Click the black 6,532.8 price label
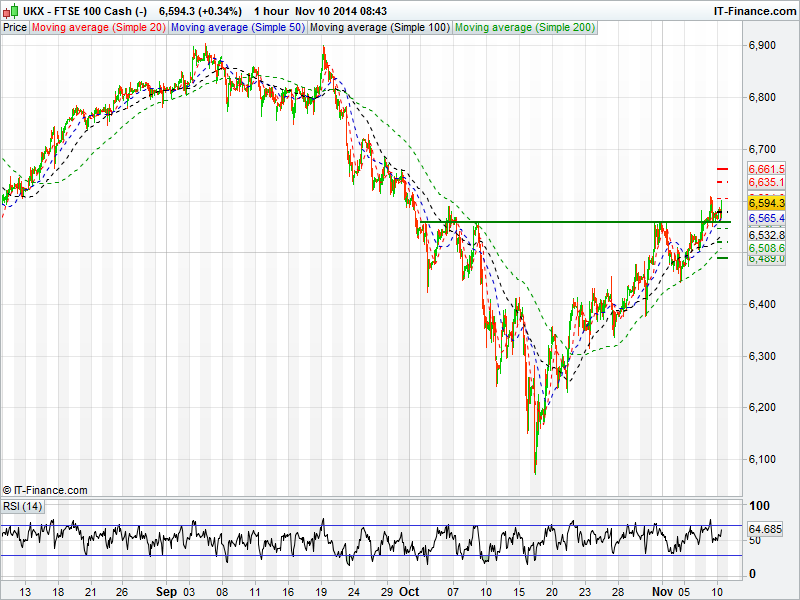Viewport: 800px width, 600px height. point(766,235)
